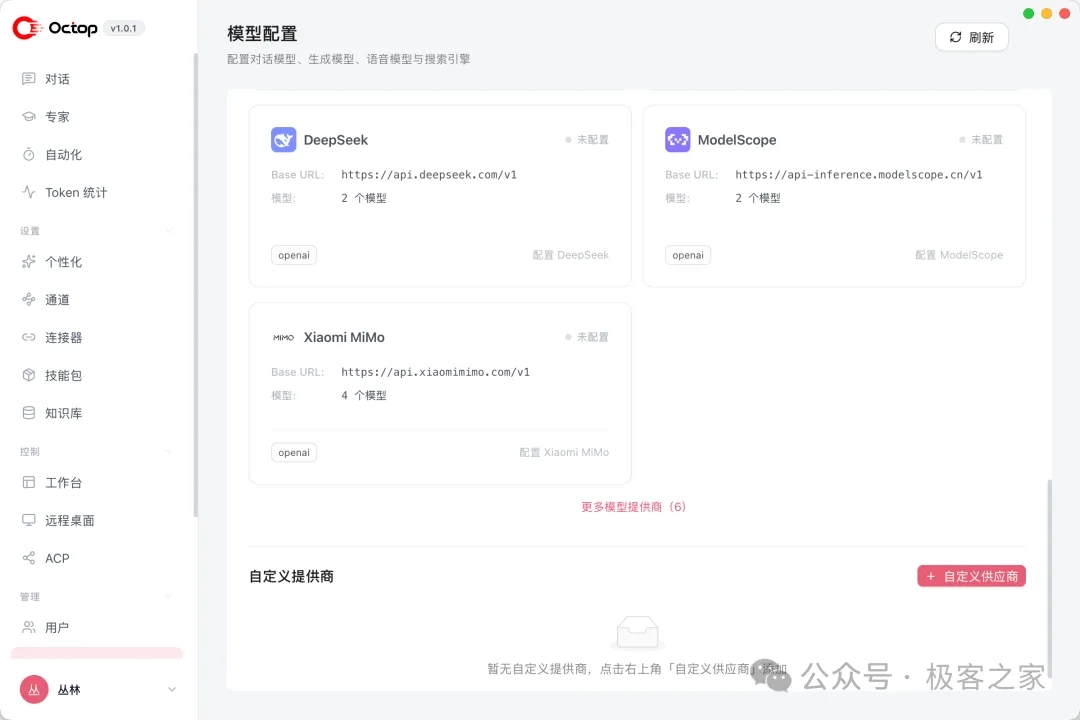Screen dimensions: 1080x720
Task: Expand the 丛林 user menu chevron
Action: click(x=172, y=689)
